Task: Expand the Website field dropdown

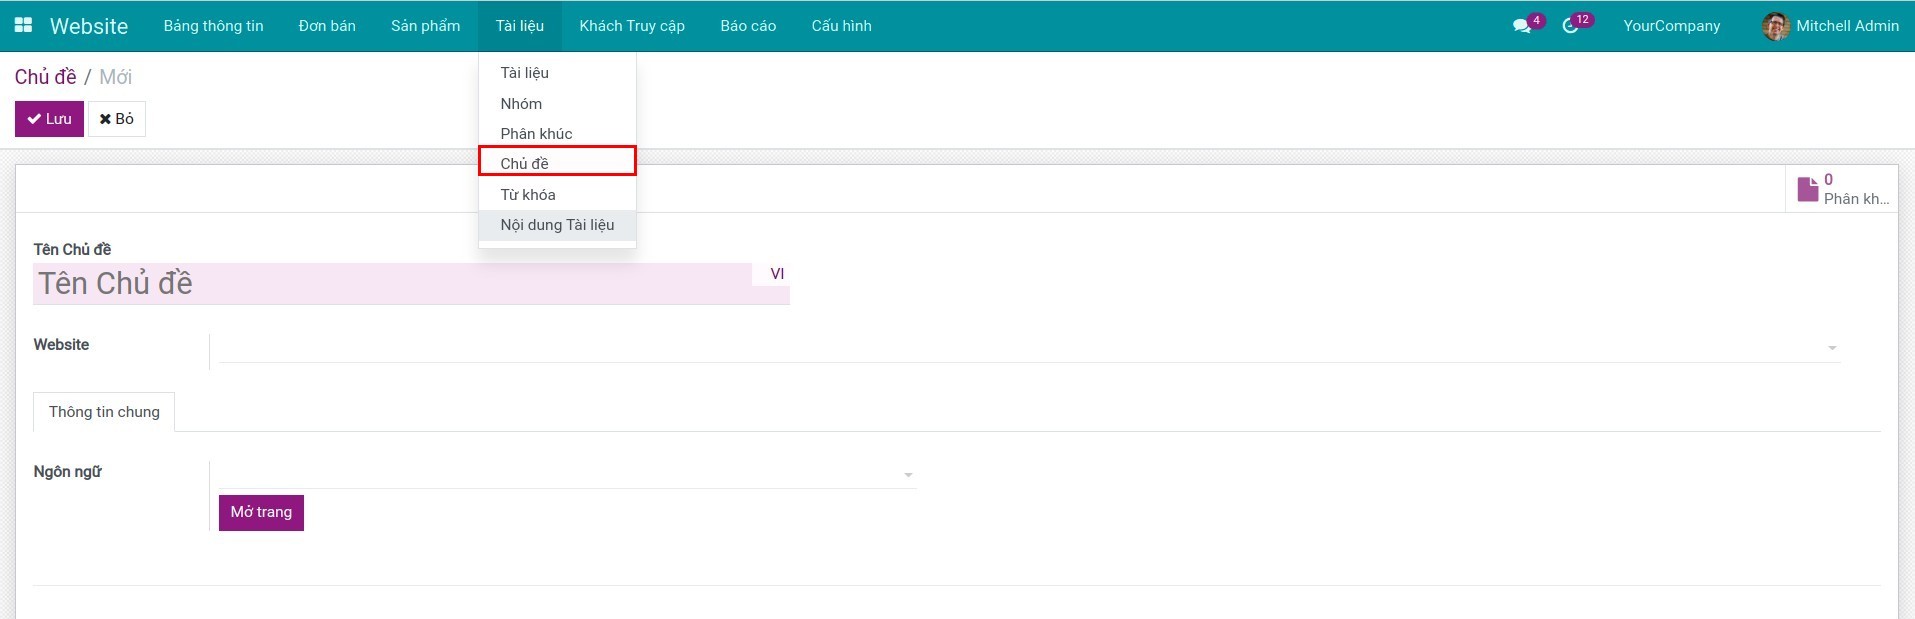Action: click(x=1831, y=348)
